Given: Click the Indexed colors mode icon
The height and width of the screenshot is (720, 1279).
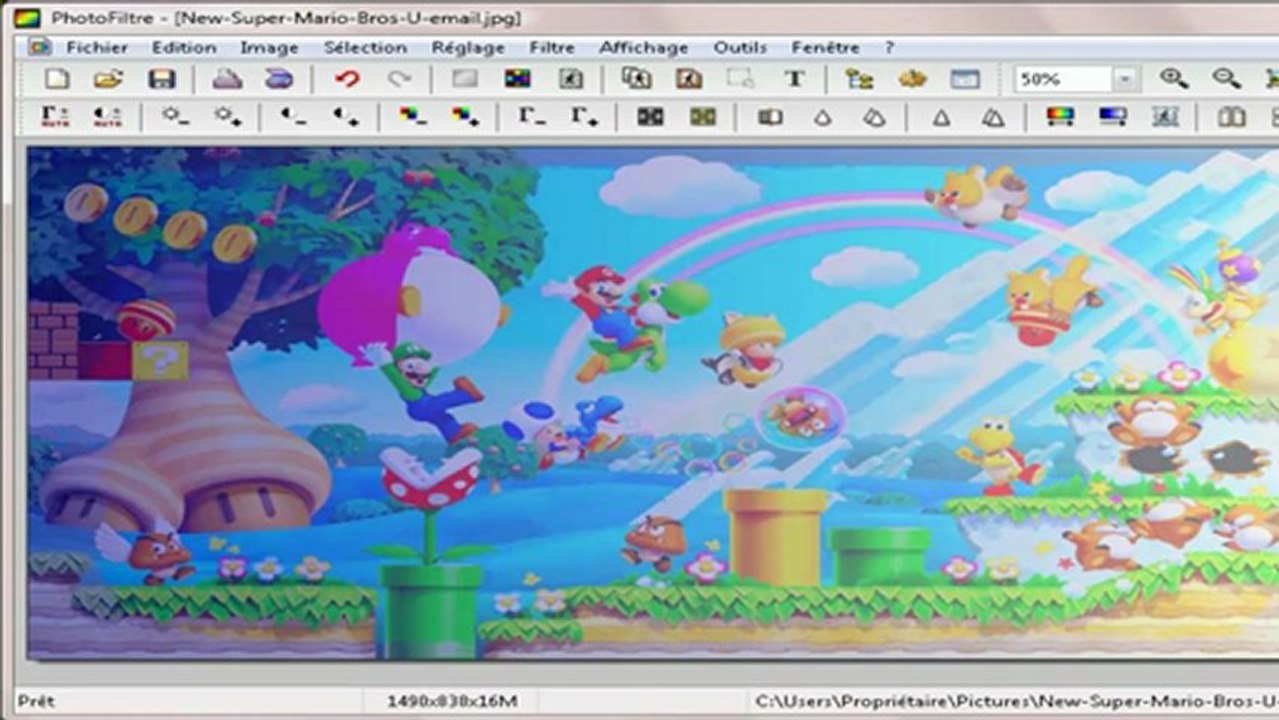Looking at the screenshot, I should 517,79.
